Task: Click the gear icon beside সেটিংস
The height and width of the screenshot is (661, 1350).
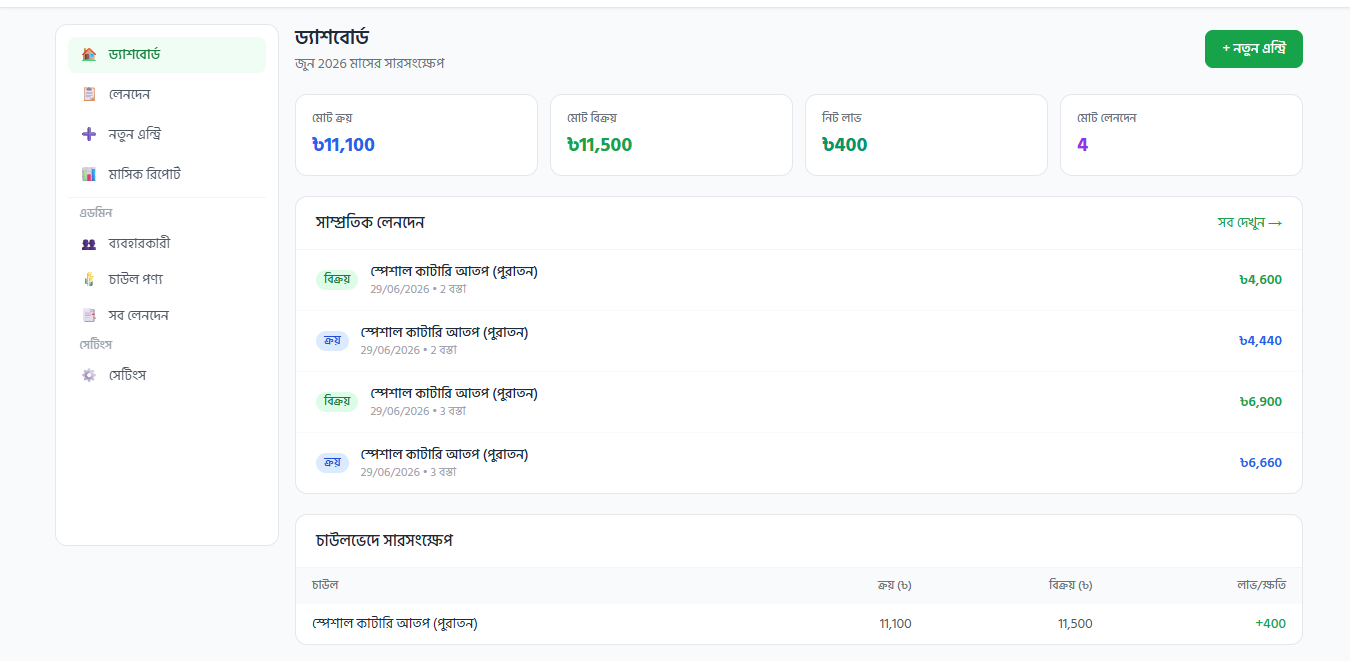Action: point(89,375)
